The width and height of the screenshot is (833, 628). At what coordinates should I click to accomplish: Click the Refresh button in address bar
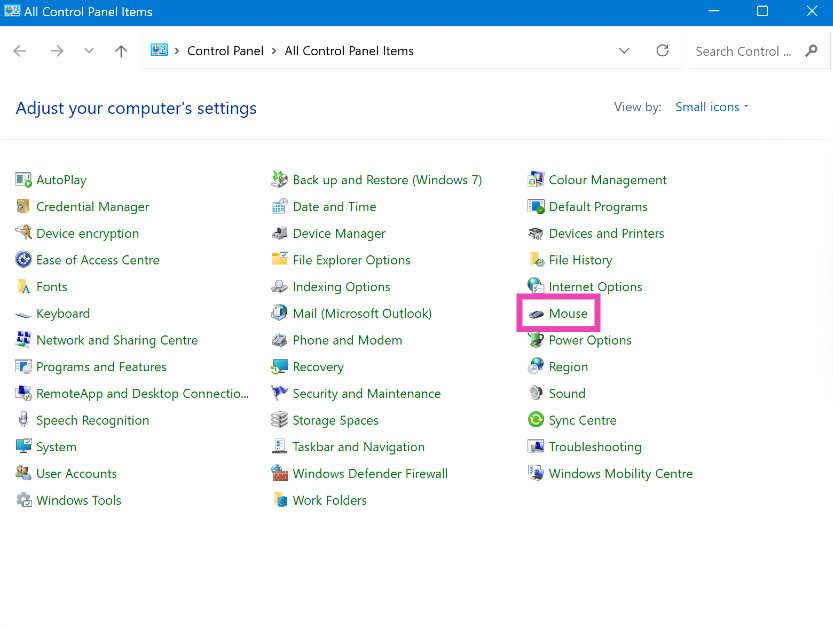point(662,51)
